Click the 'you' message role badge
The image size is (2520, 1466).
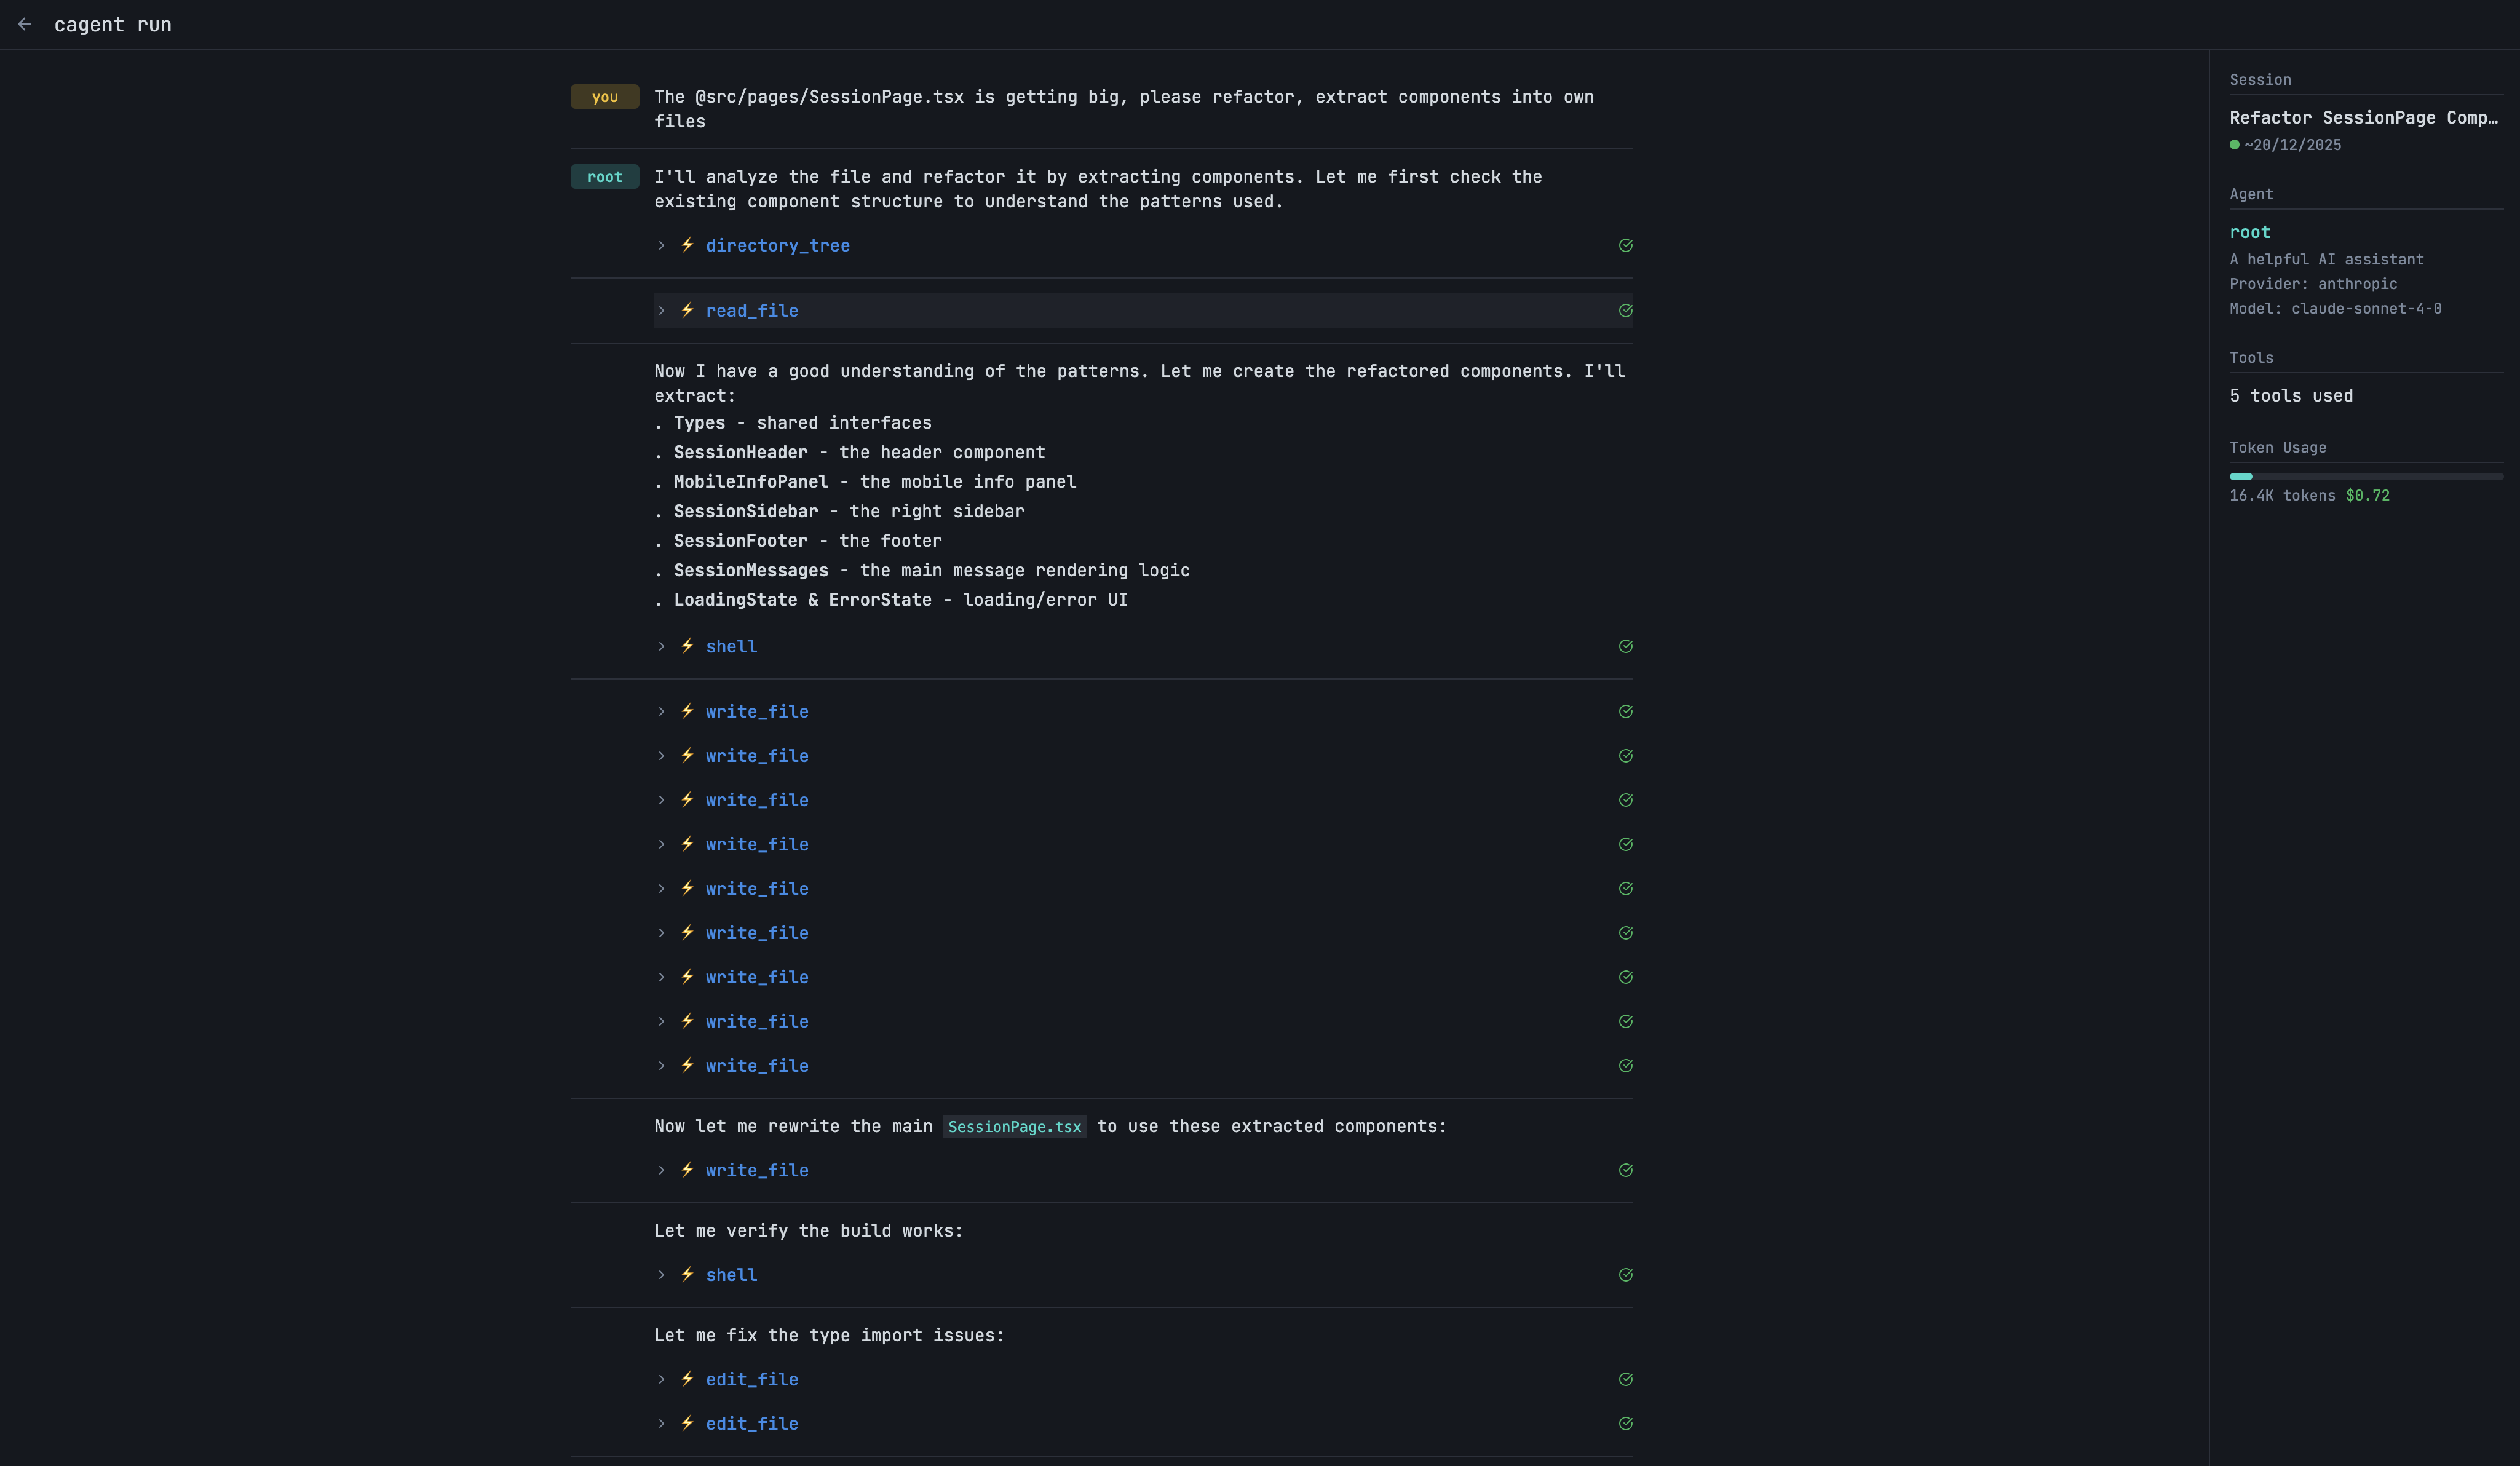(x=604, y=97)
